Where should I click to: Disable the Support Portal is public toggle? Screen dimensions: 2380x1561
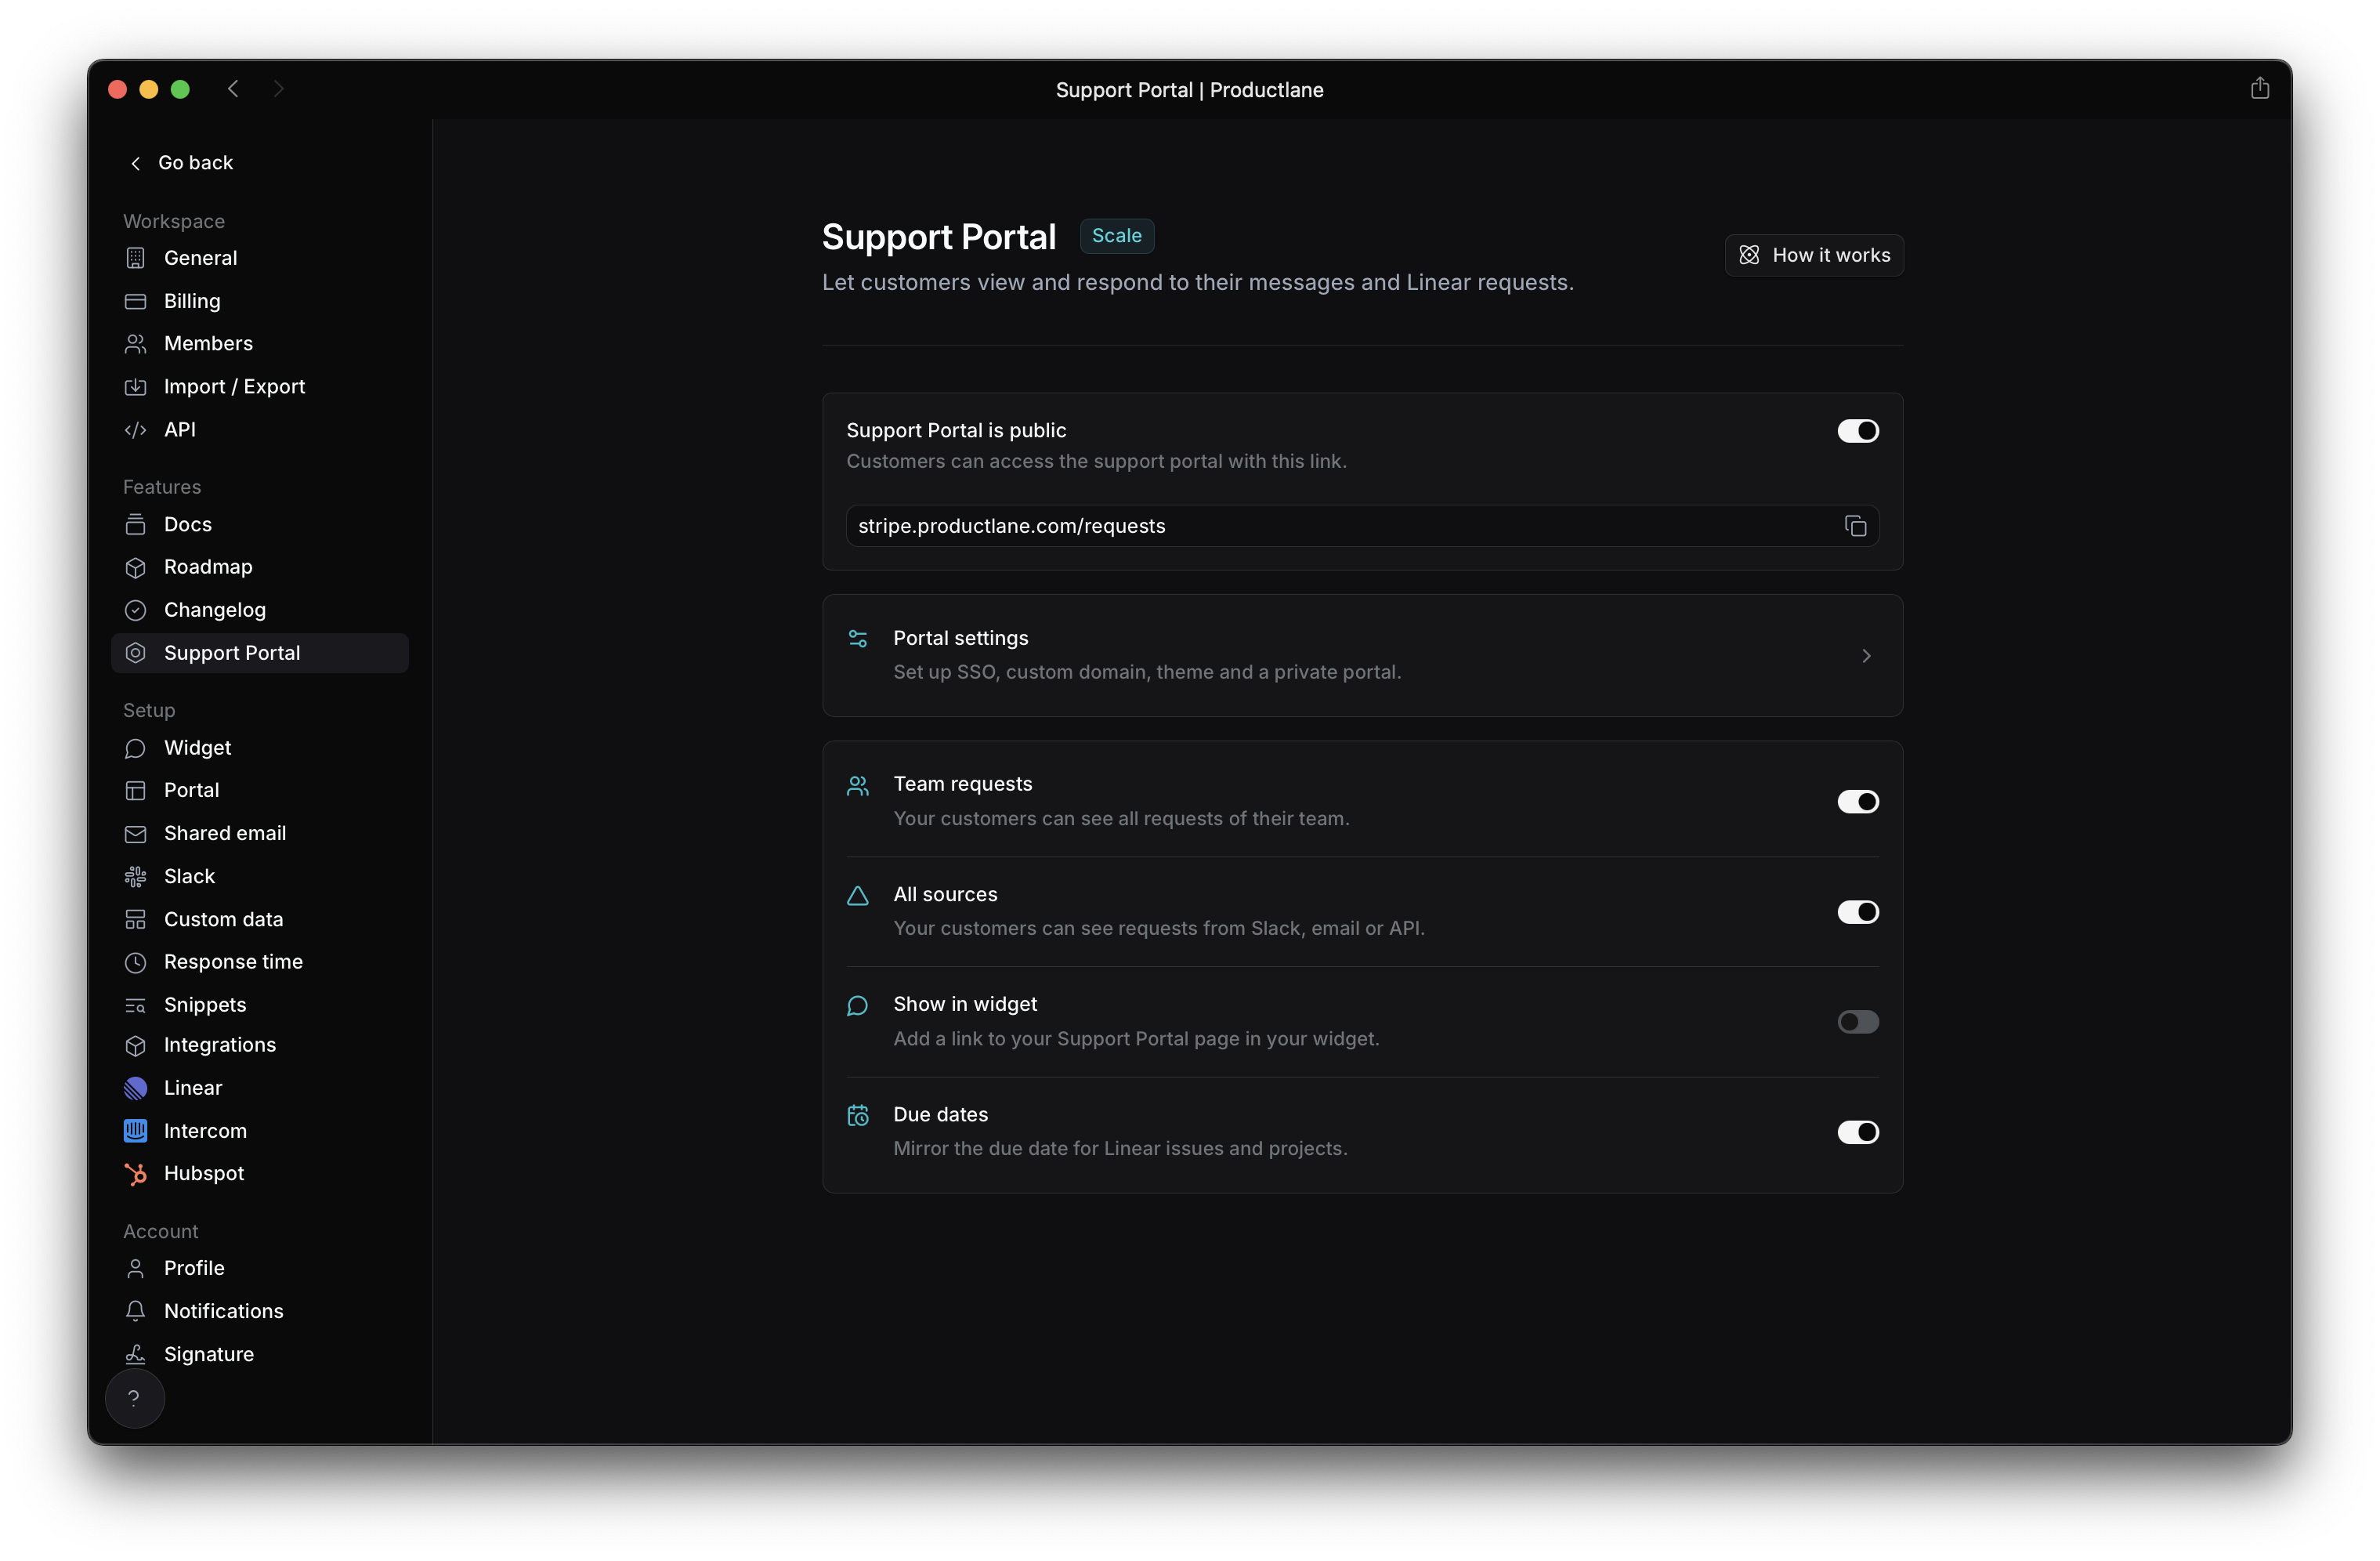point(1857,431)
